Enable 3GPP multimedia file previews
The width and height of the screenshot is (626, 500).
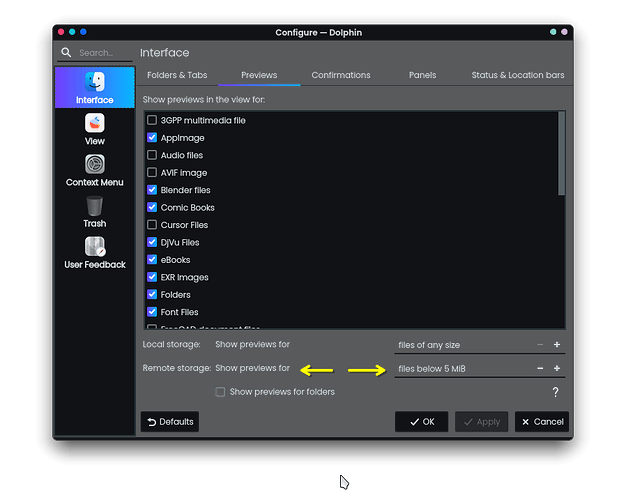152,120
